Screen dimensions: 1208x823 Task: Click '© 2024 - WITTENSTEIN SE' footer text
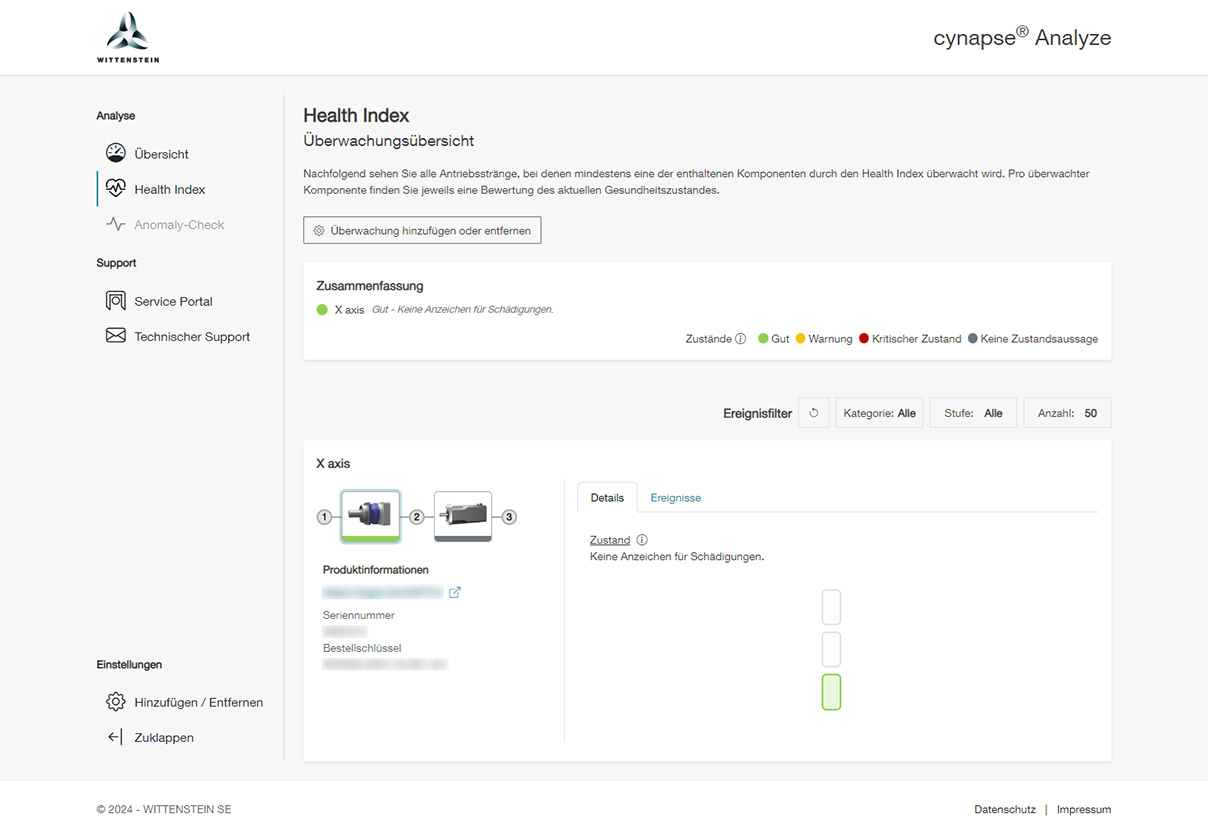pos(164,809)
